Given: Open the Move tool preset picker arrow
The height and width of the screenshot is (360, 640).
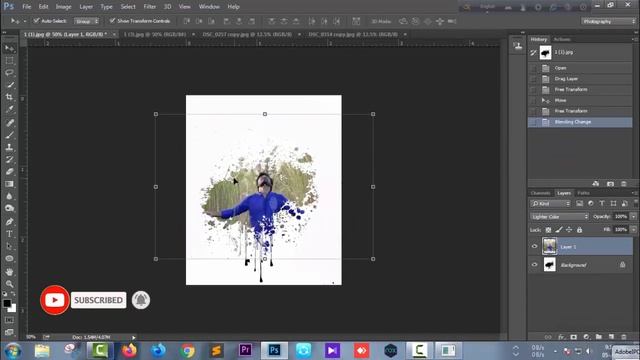Looking at the screenshot, I should point(24,21).
